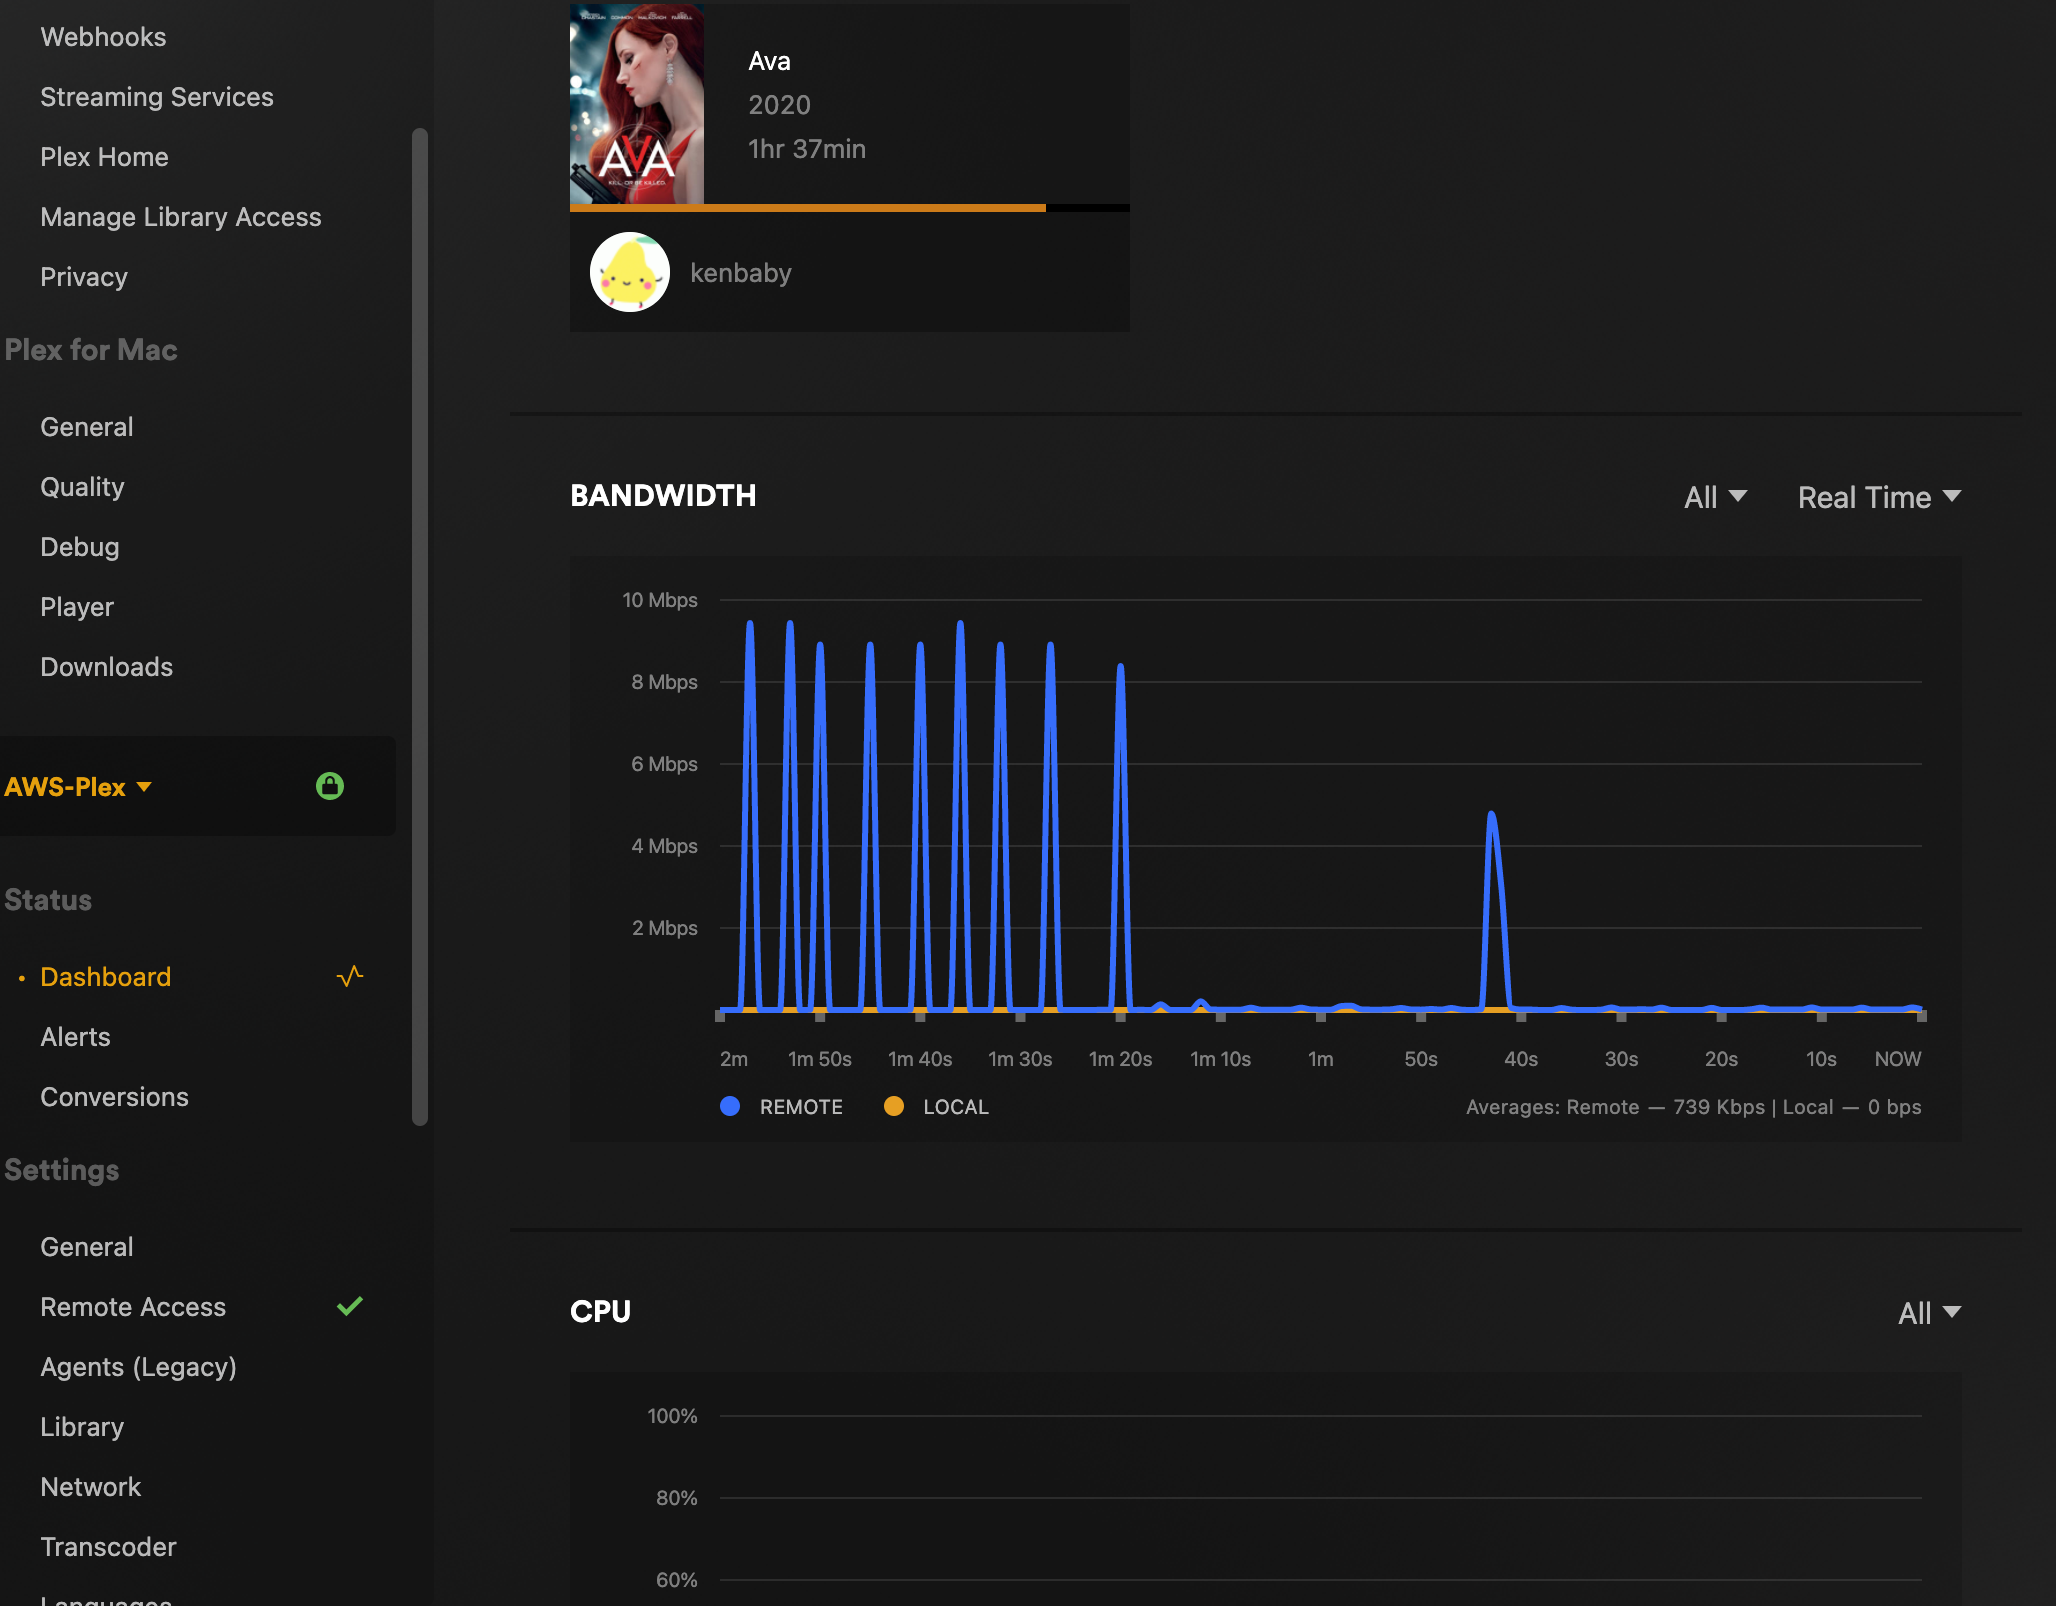Viewport: 2056px width, 1606px height.
Task: Go to the Alerts status page
Action: [75, 1037]
